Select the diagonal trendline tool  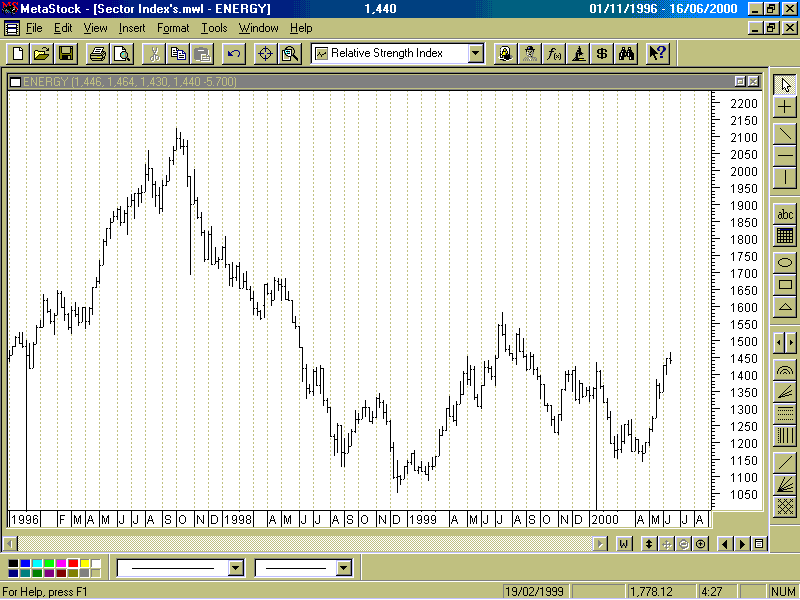785,134
